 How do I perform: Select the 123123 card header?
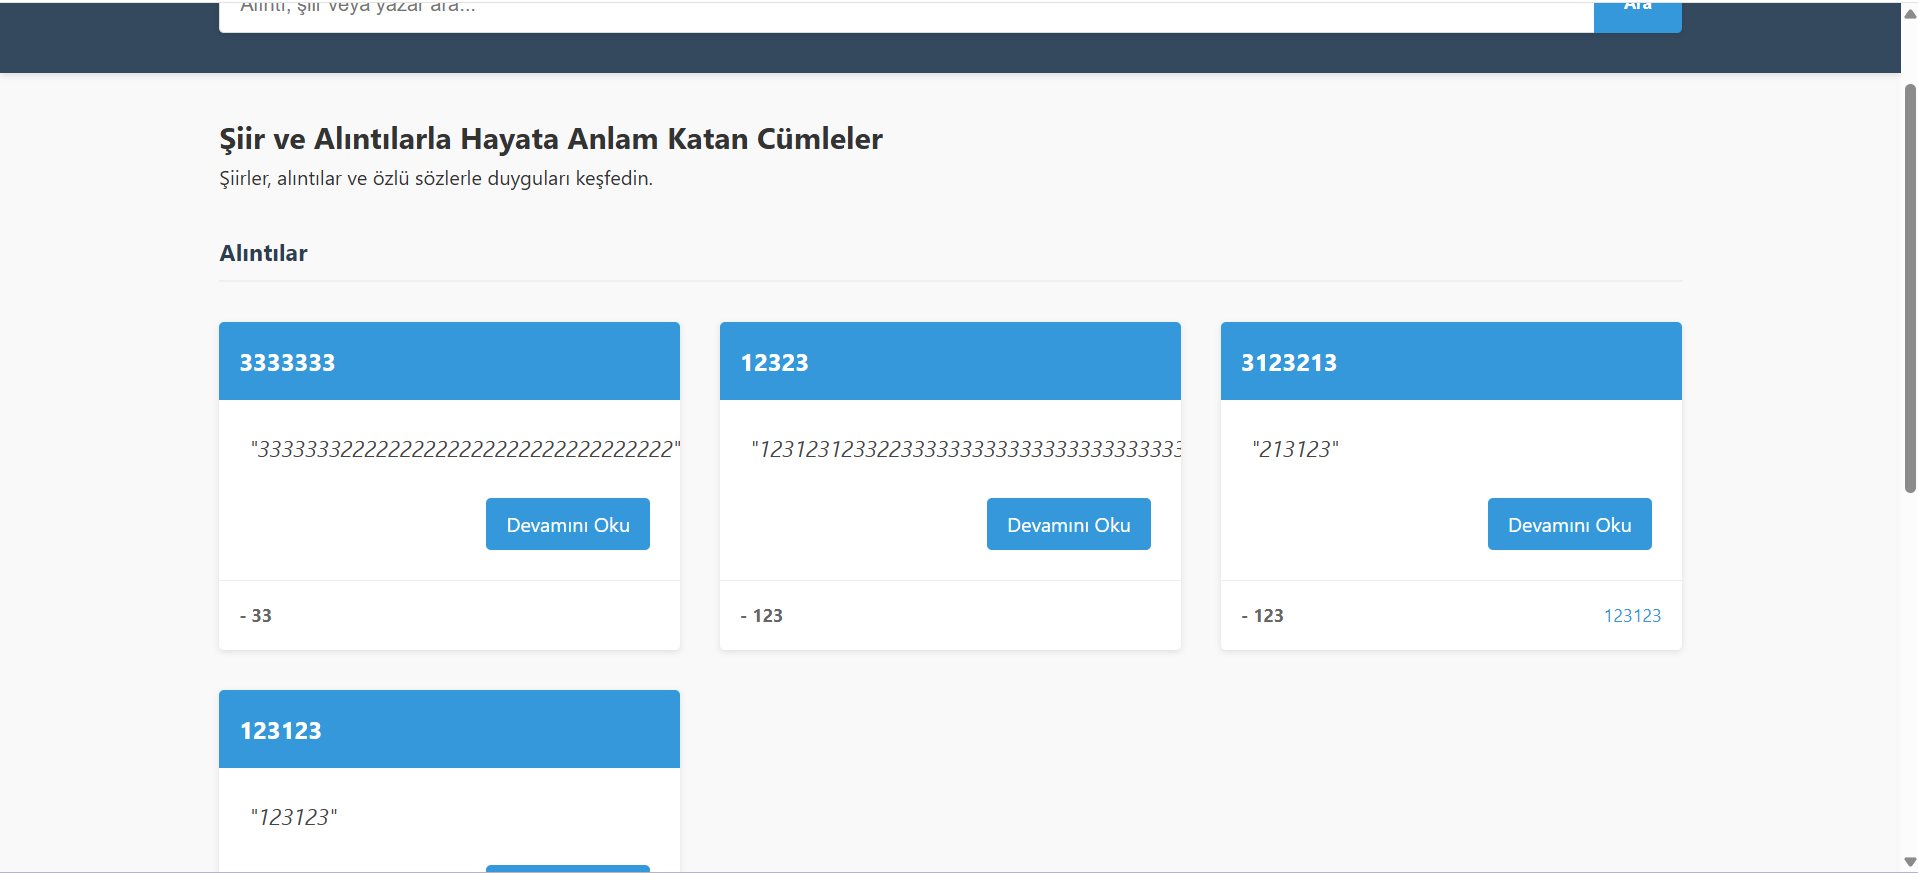coord(280,730)
